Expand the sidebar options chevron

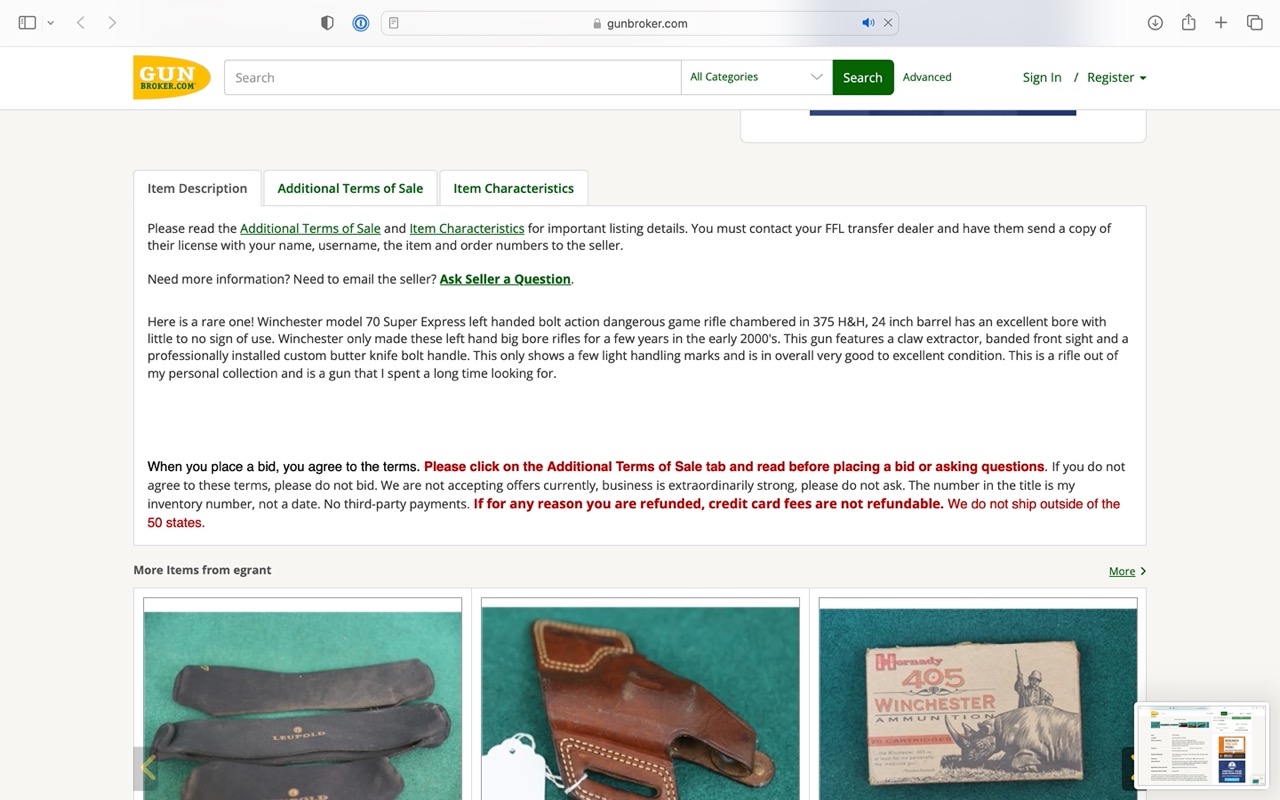(x=50, y=23)
